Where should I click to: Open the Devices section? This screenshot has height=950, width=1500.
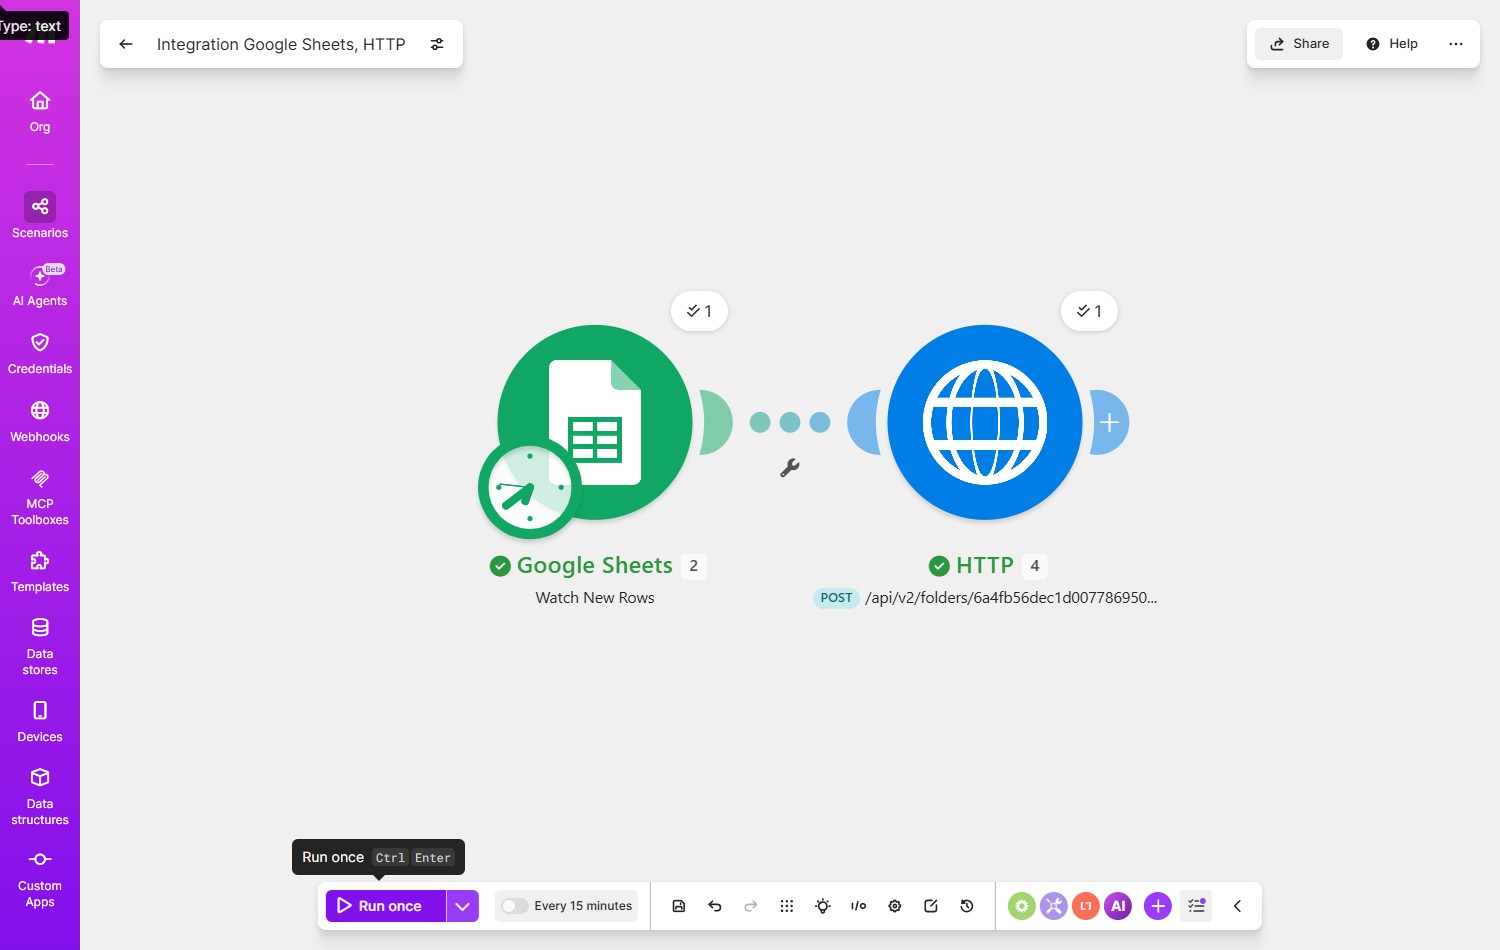40,721
